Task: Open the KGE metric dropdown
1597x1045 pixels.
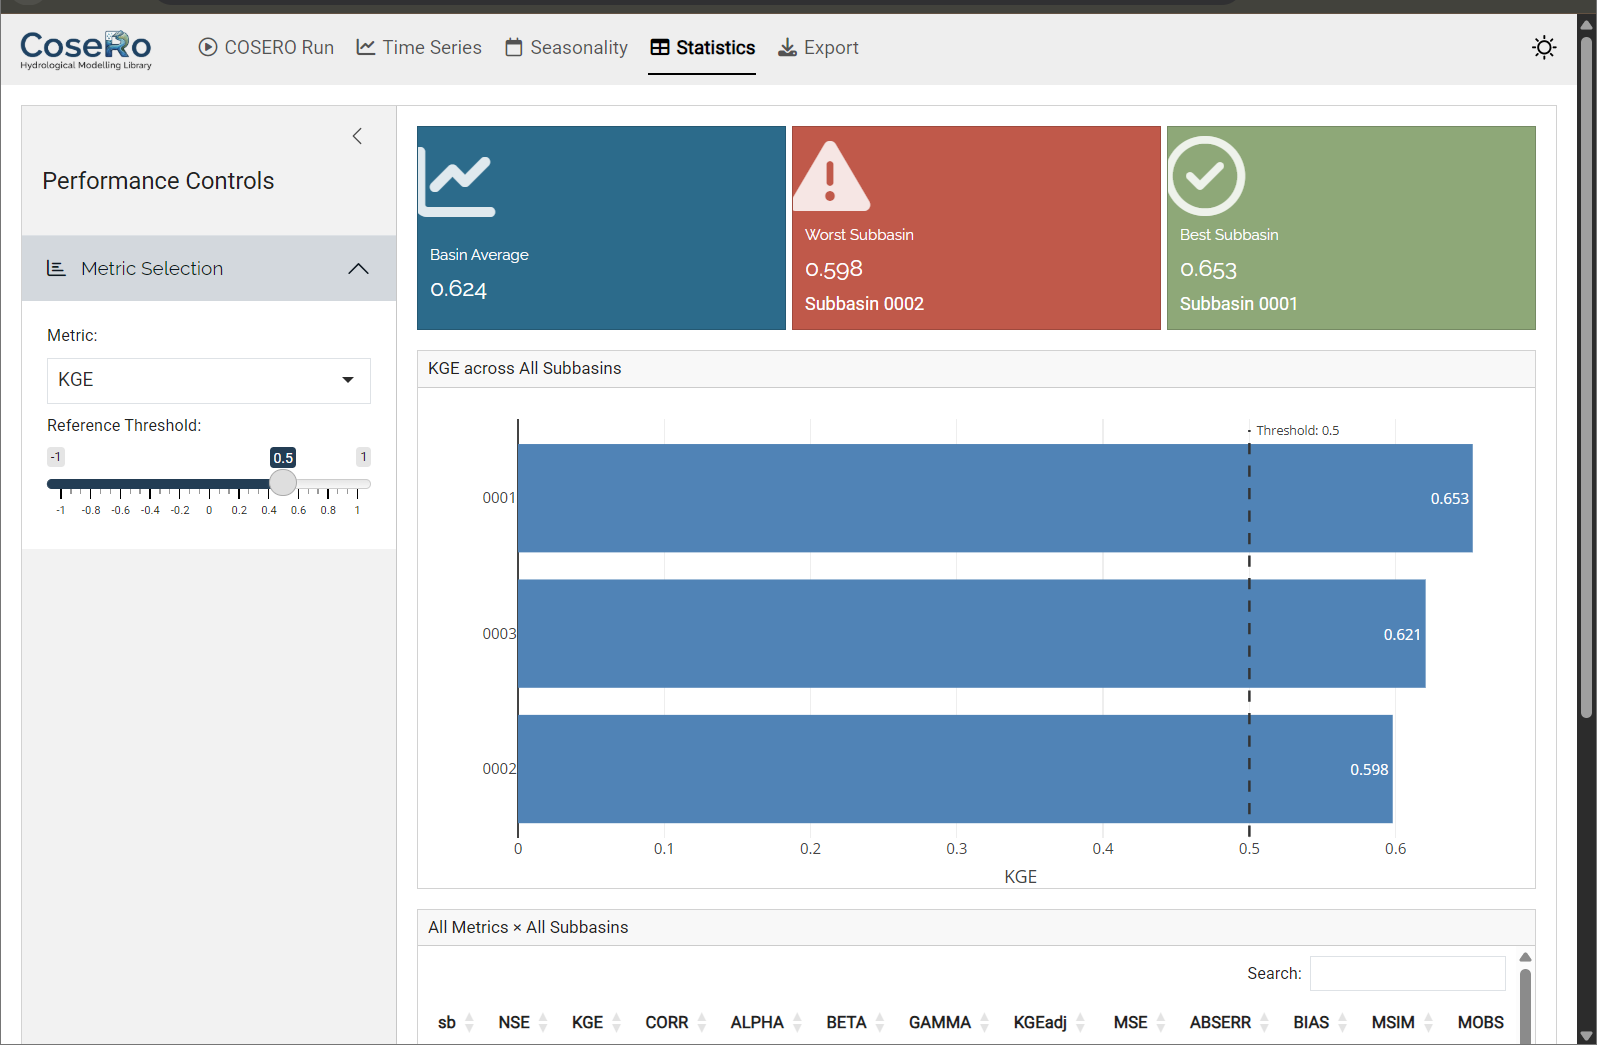Action: pyautogui.click(x=208, y=380)
